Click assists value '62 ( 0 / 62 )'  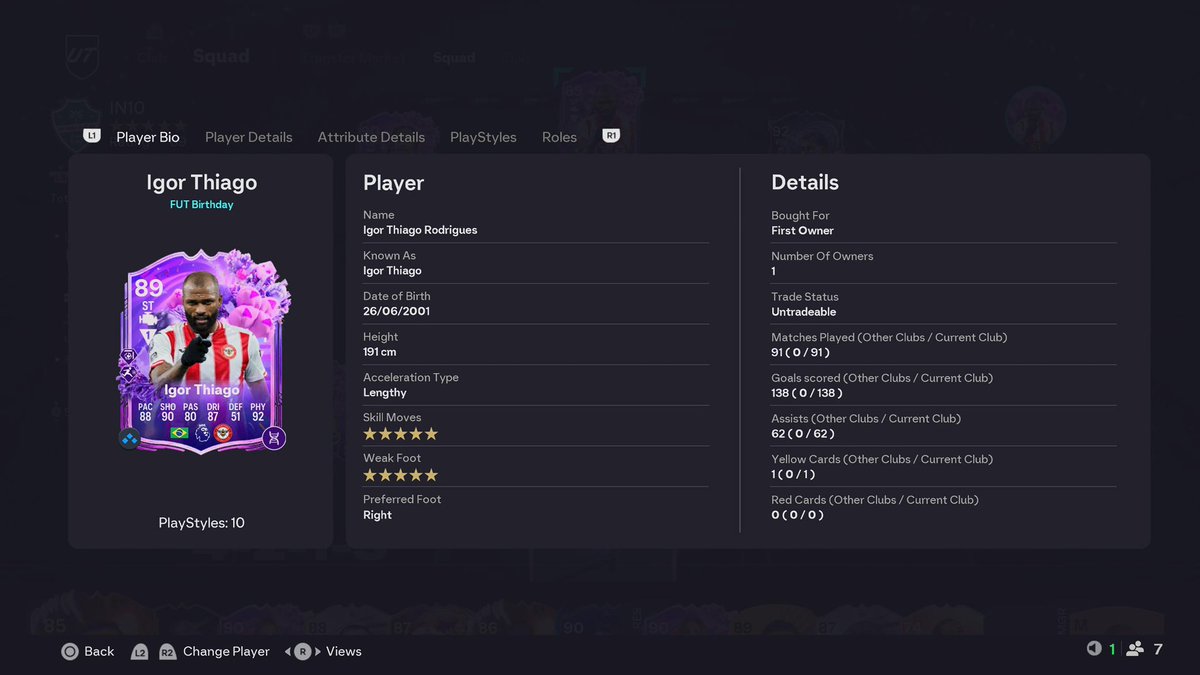coord(803,434)
